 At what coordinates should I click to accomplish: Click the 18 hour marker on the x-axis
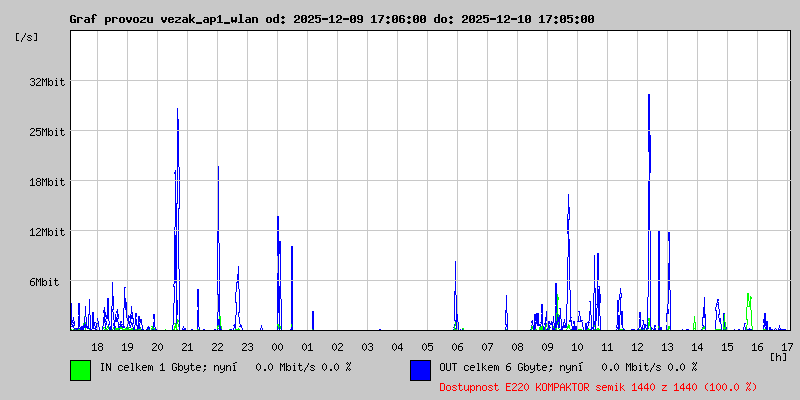(97, 346)
